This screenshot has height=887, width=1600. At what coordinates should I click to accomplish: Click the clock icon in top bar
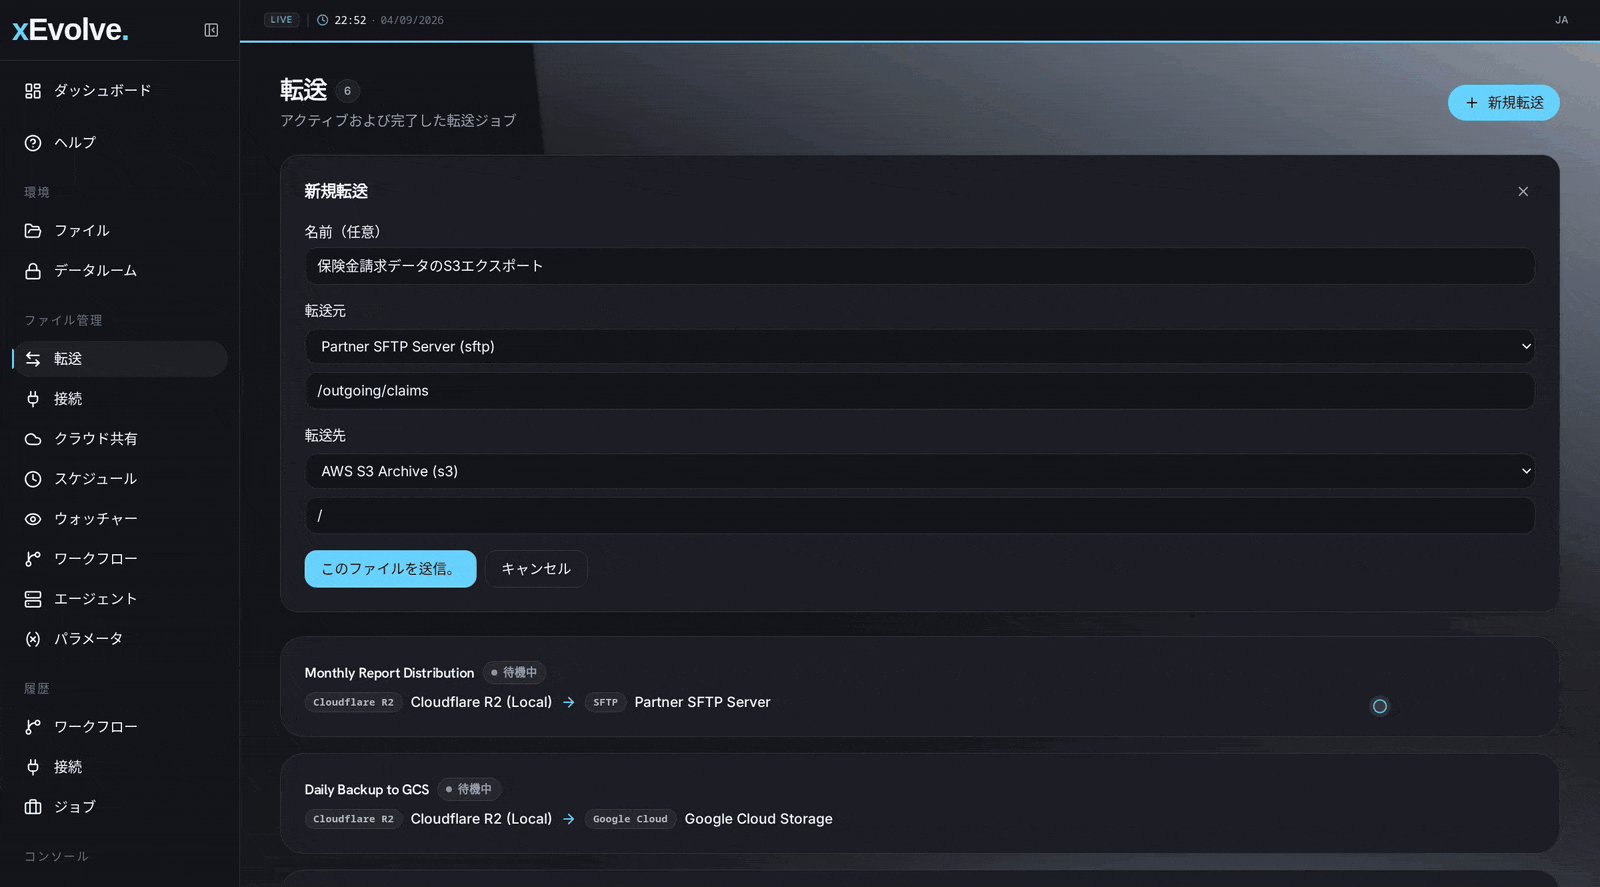click(323, 20)
